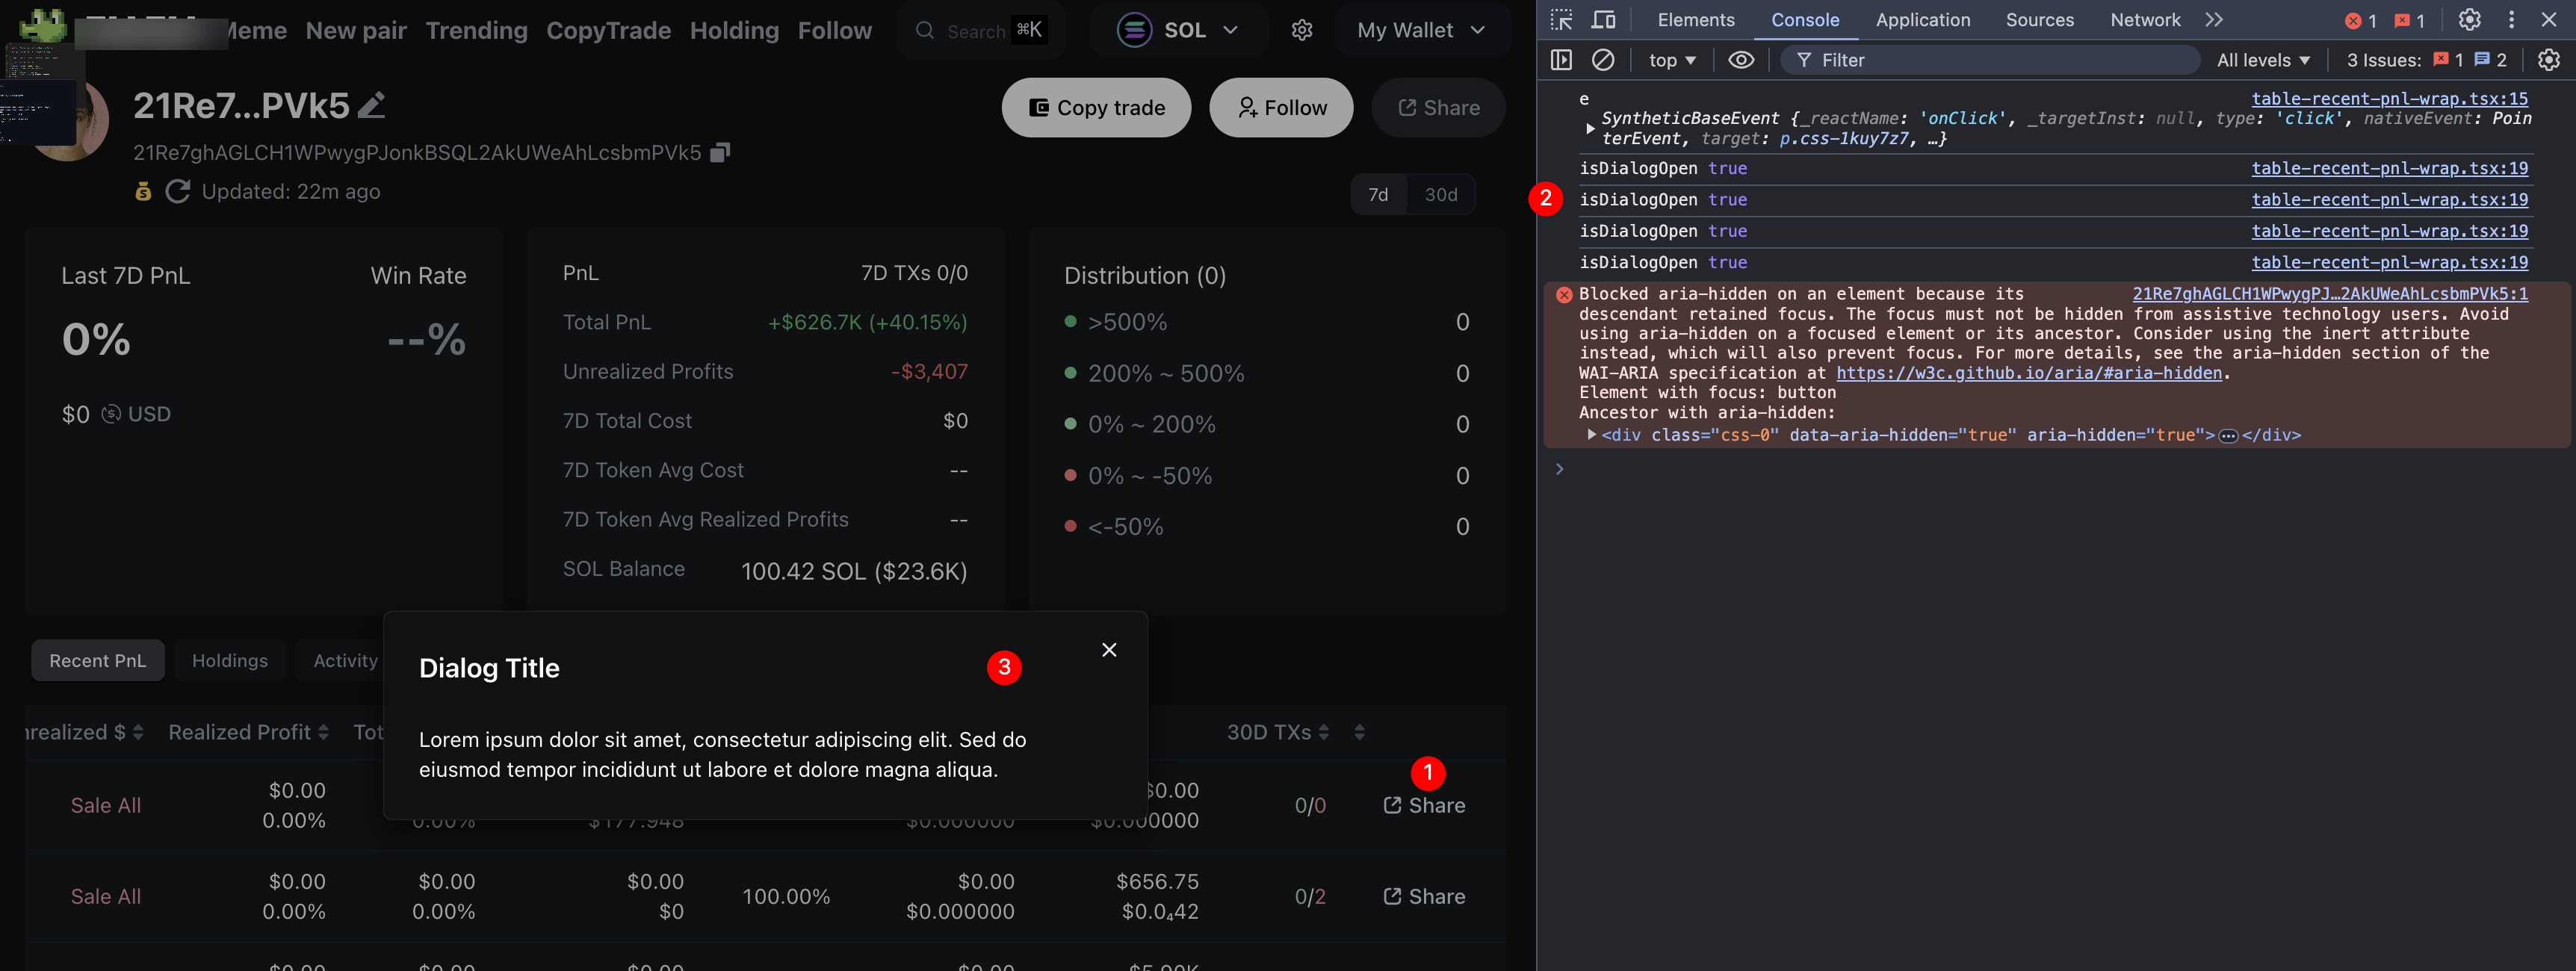
Task: Create live expression with eye icon
Action: (x=1741, y=60)
